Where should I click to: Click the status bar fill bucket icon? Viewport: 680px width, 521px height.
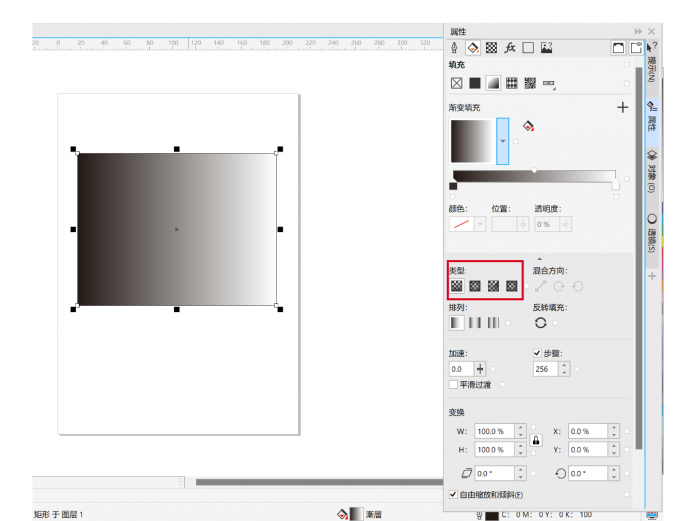342,514
